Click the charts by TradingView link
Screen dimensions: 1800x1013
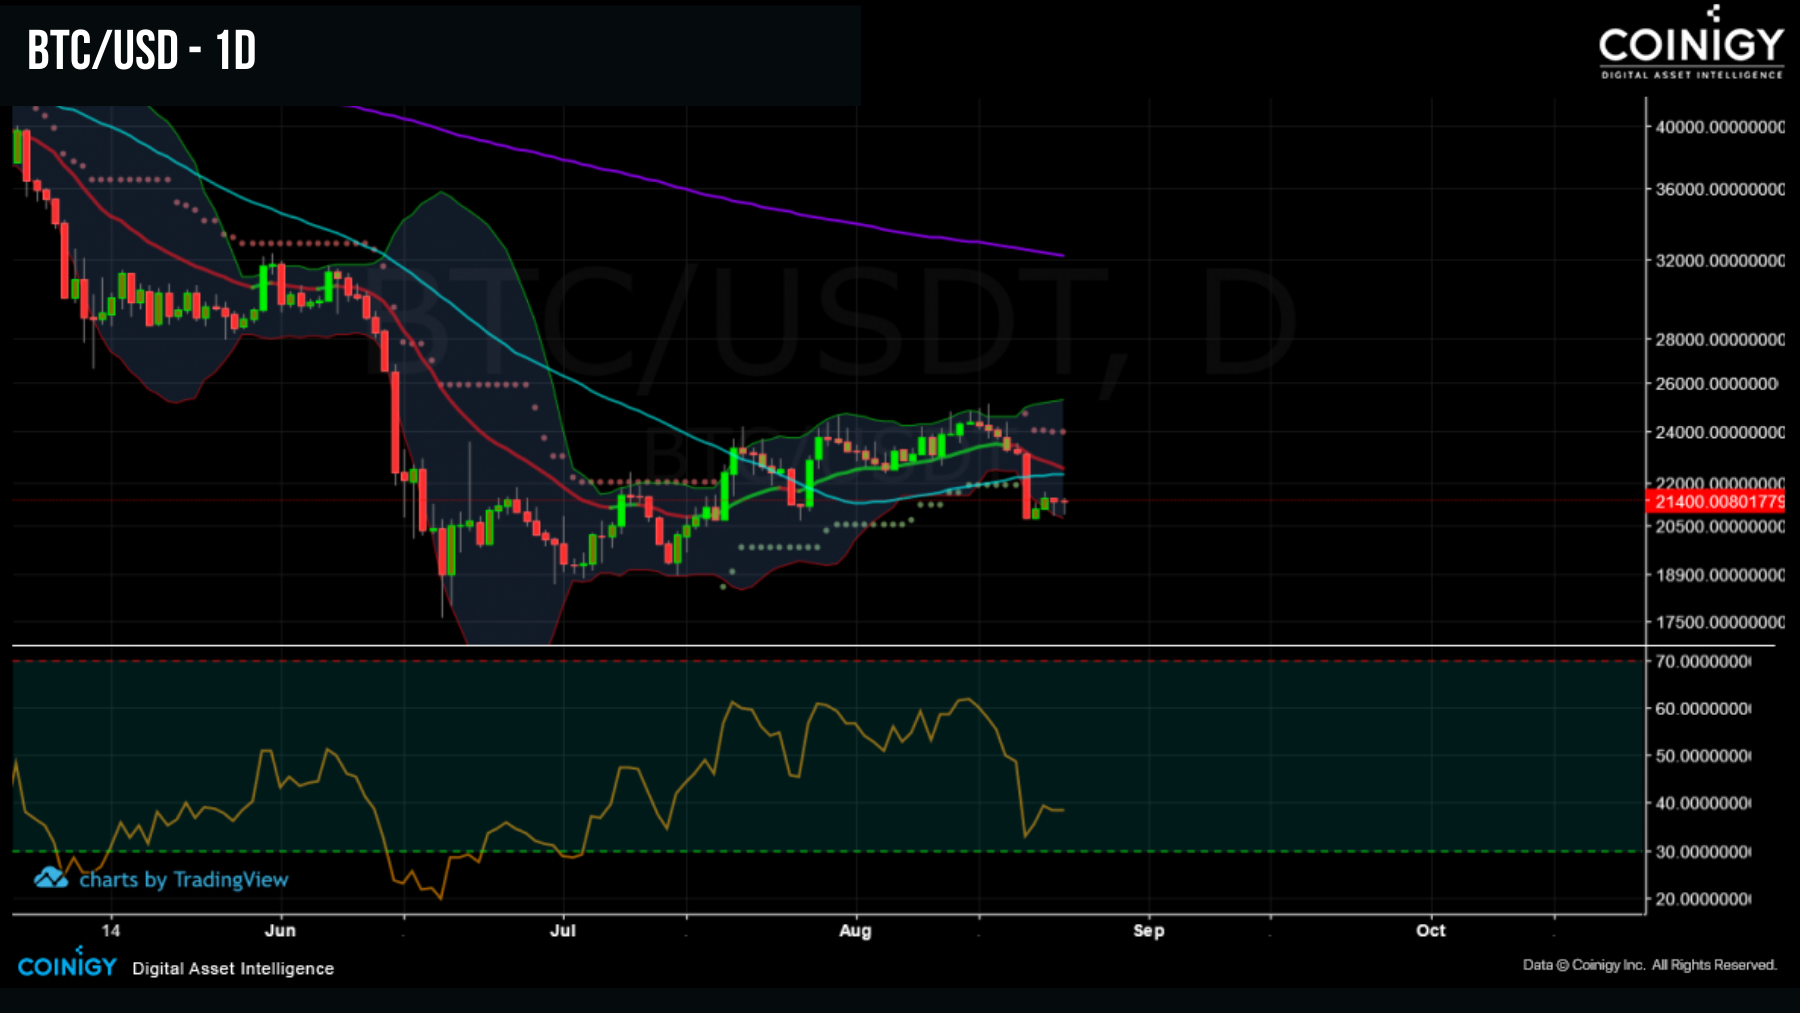pyautogui.click(x=183, y=880)
